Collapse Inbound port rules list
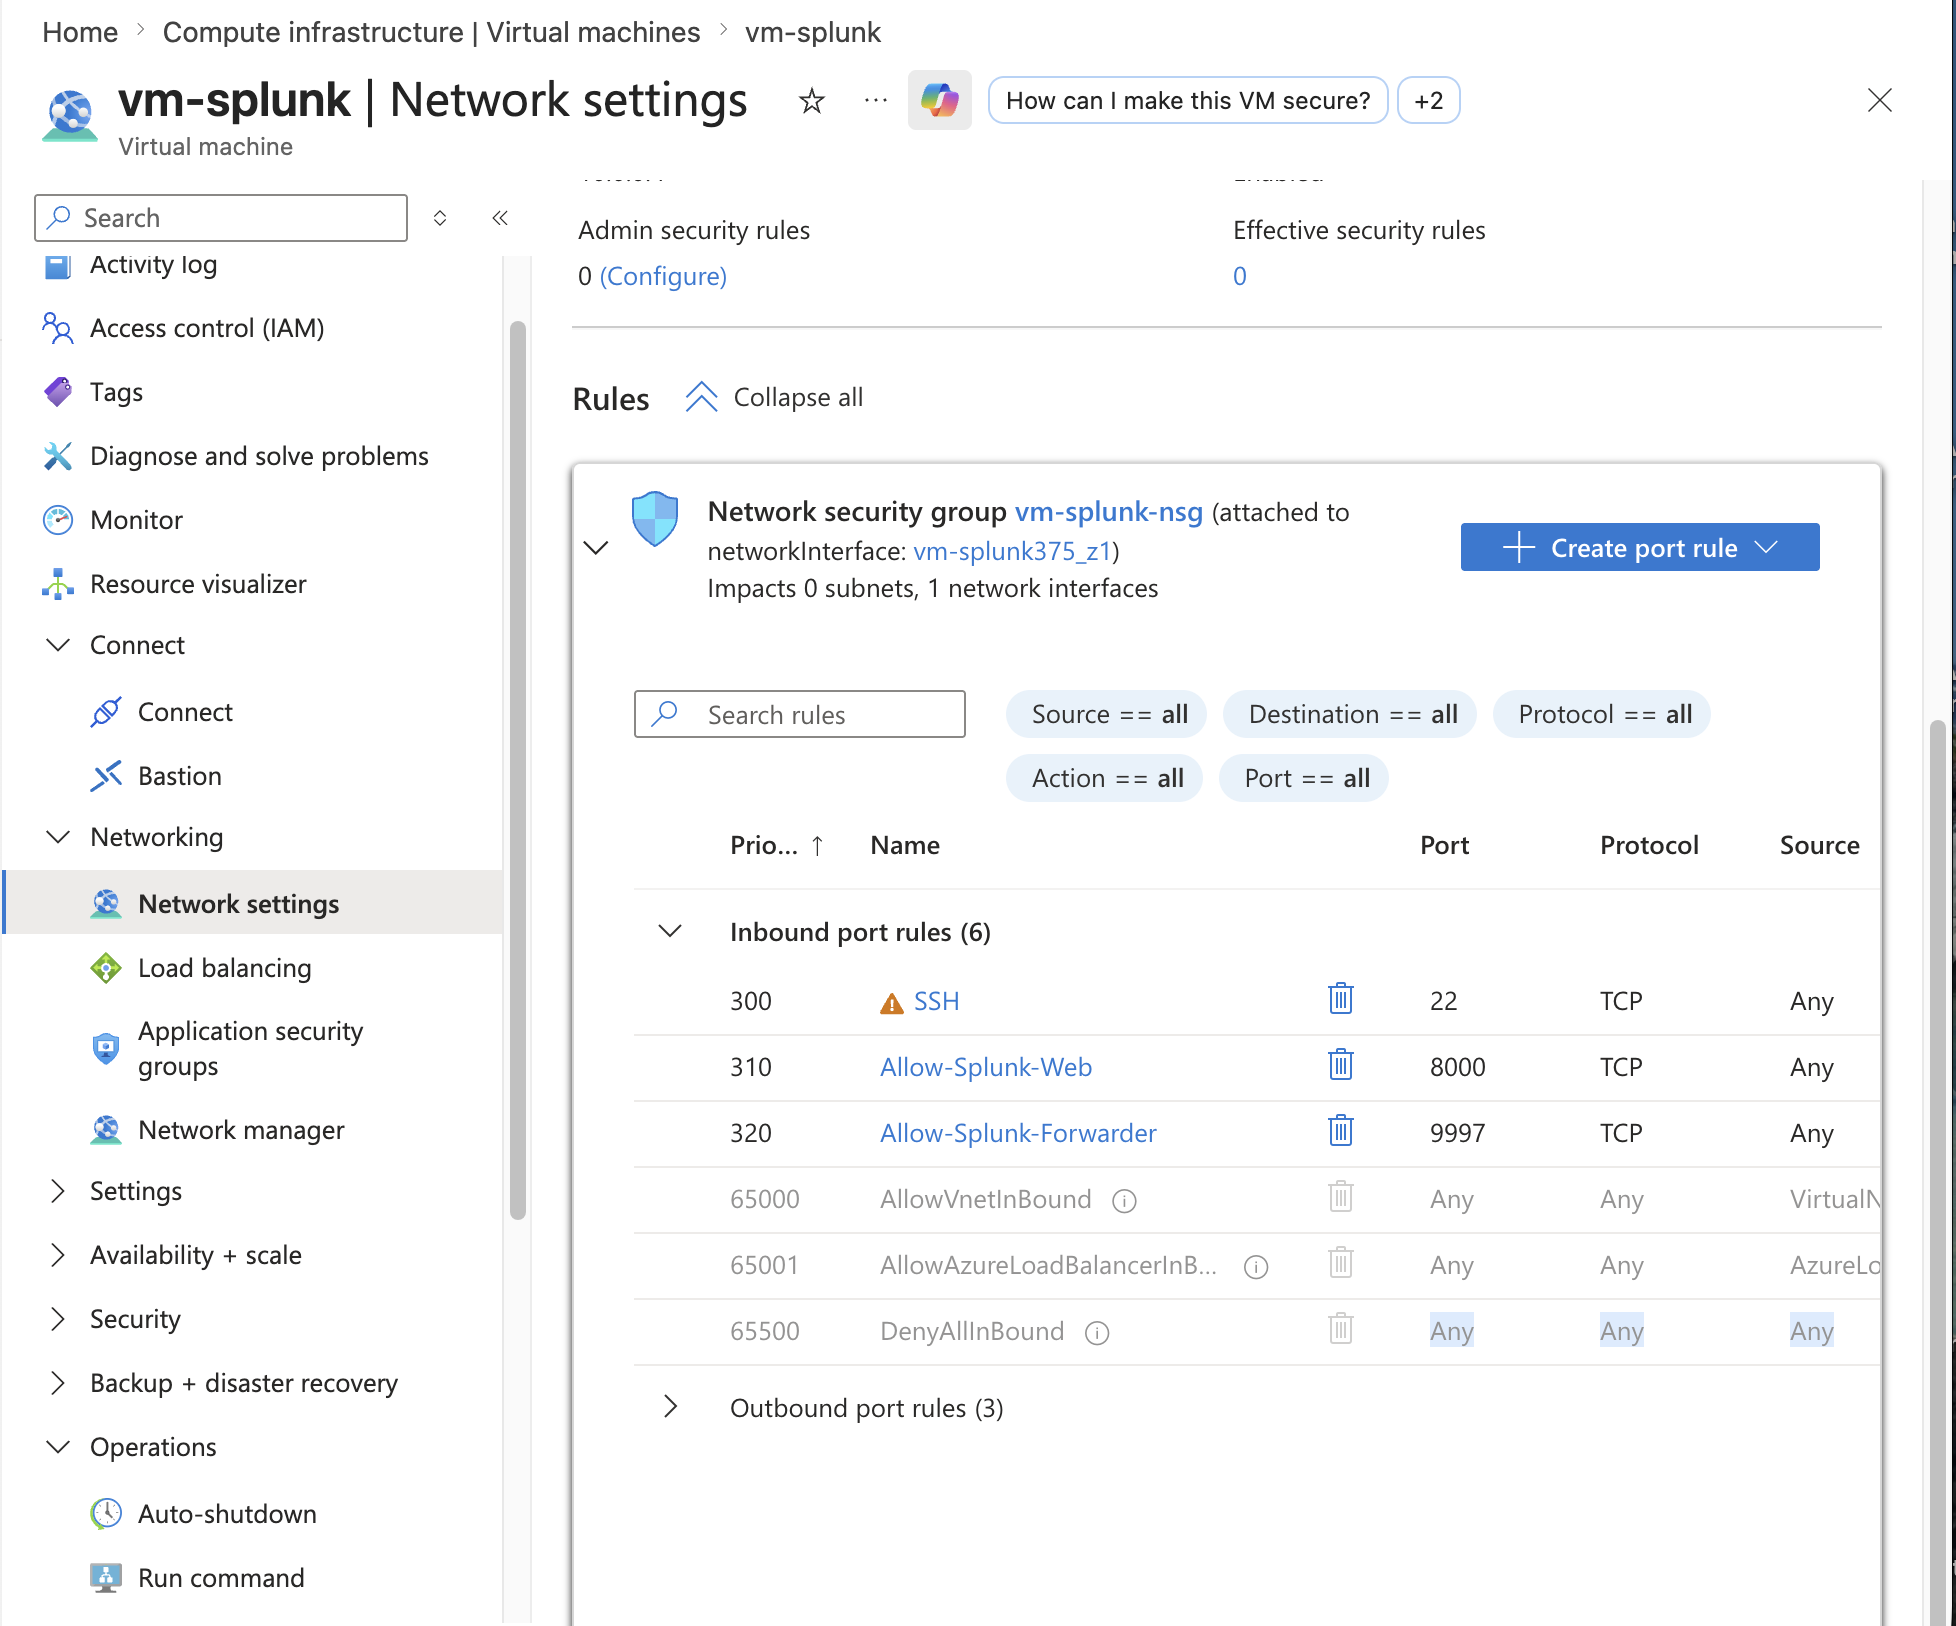This screenshot has width=1956, height=1626. pos(670,932)
